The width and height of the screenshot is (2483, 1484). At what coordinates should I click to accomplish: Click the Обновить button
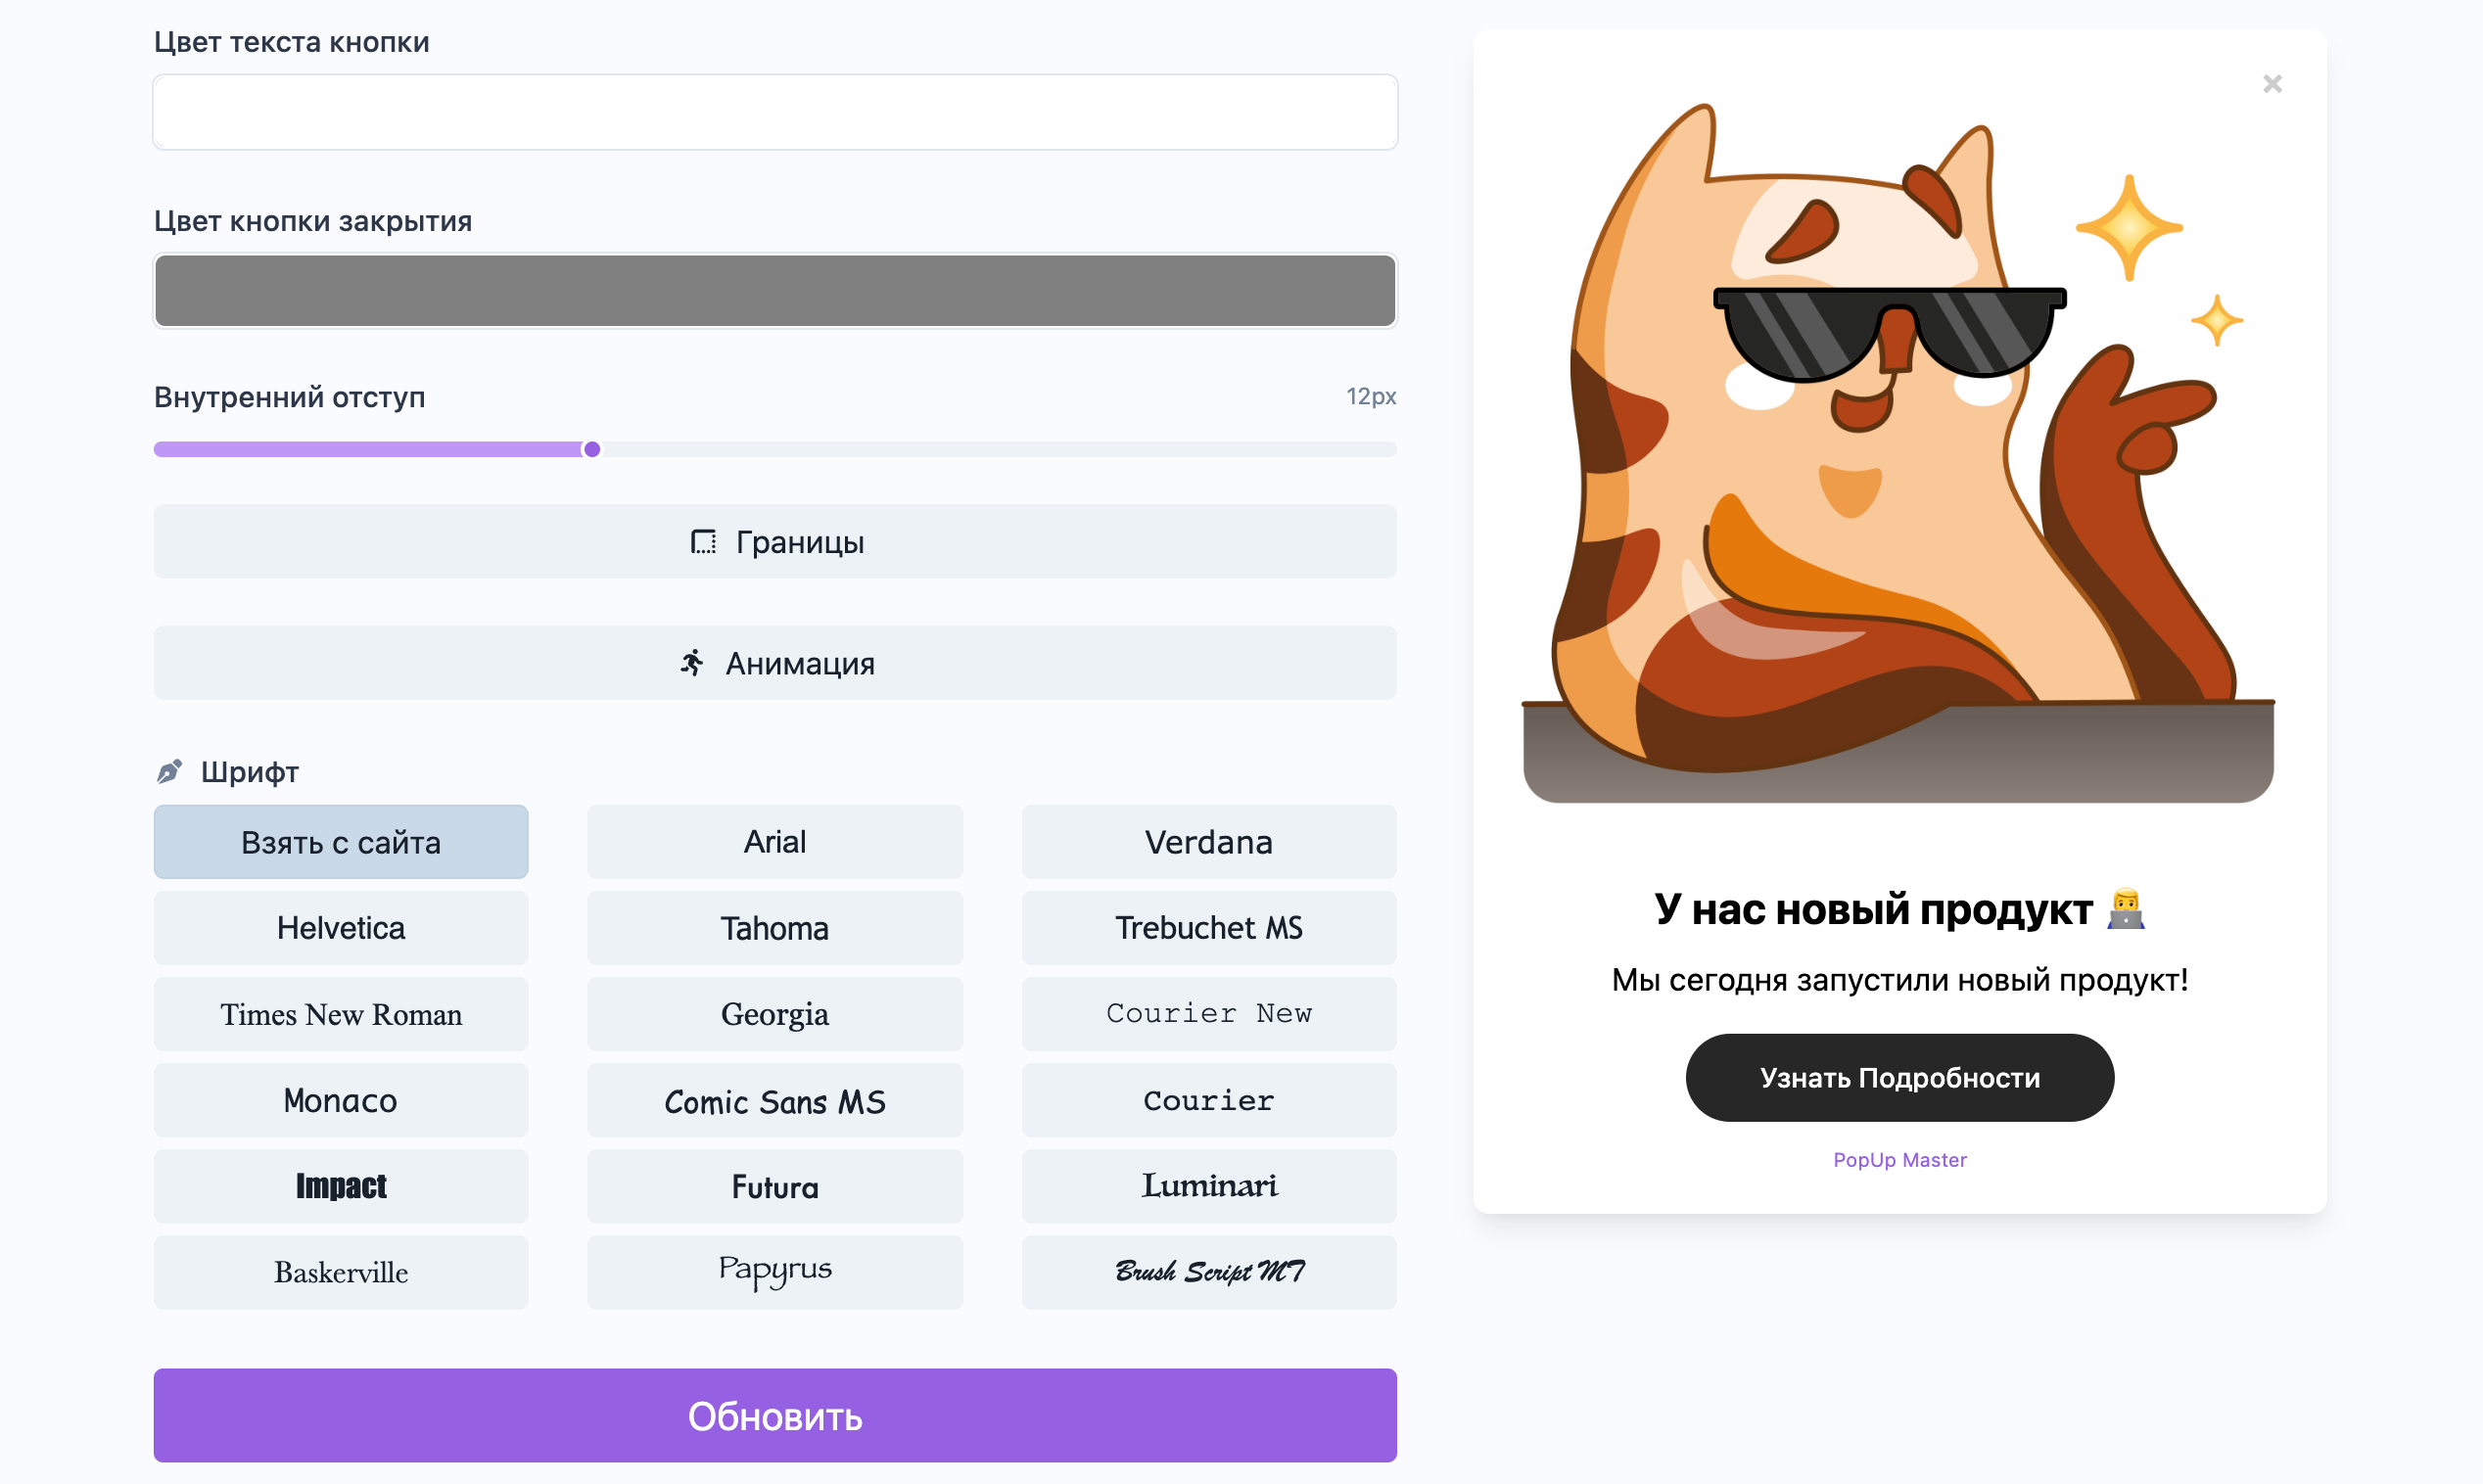pos(775,1415)
